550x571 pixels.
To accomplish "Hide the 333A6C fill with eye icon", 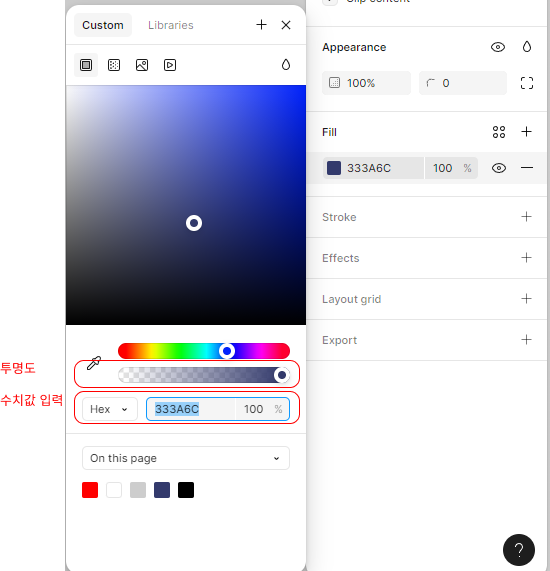I will pos(499,168).
